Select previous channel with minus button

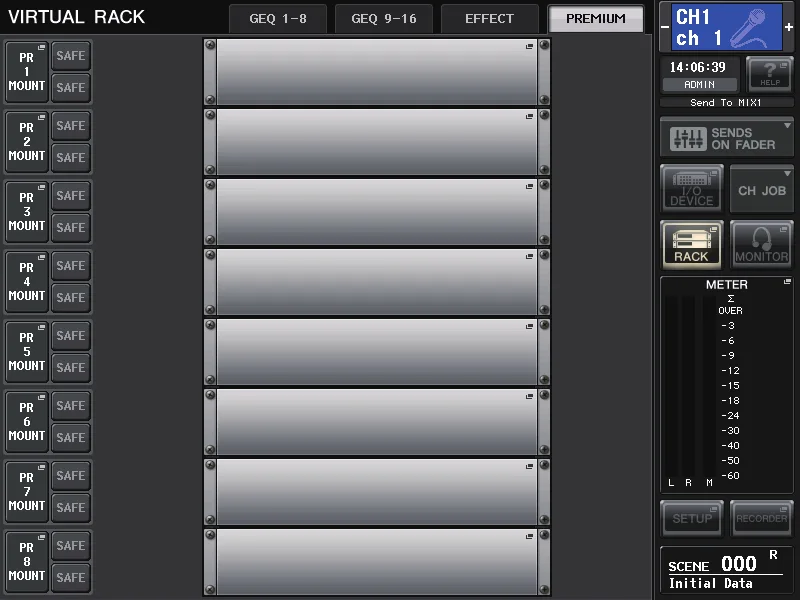[x=665, y=27]
